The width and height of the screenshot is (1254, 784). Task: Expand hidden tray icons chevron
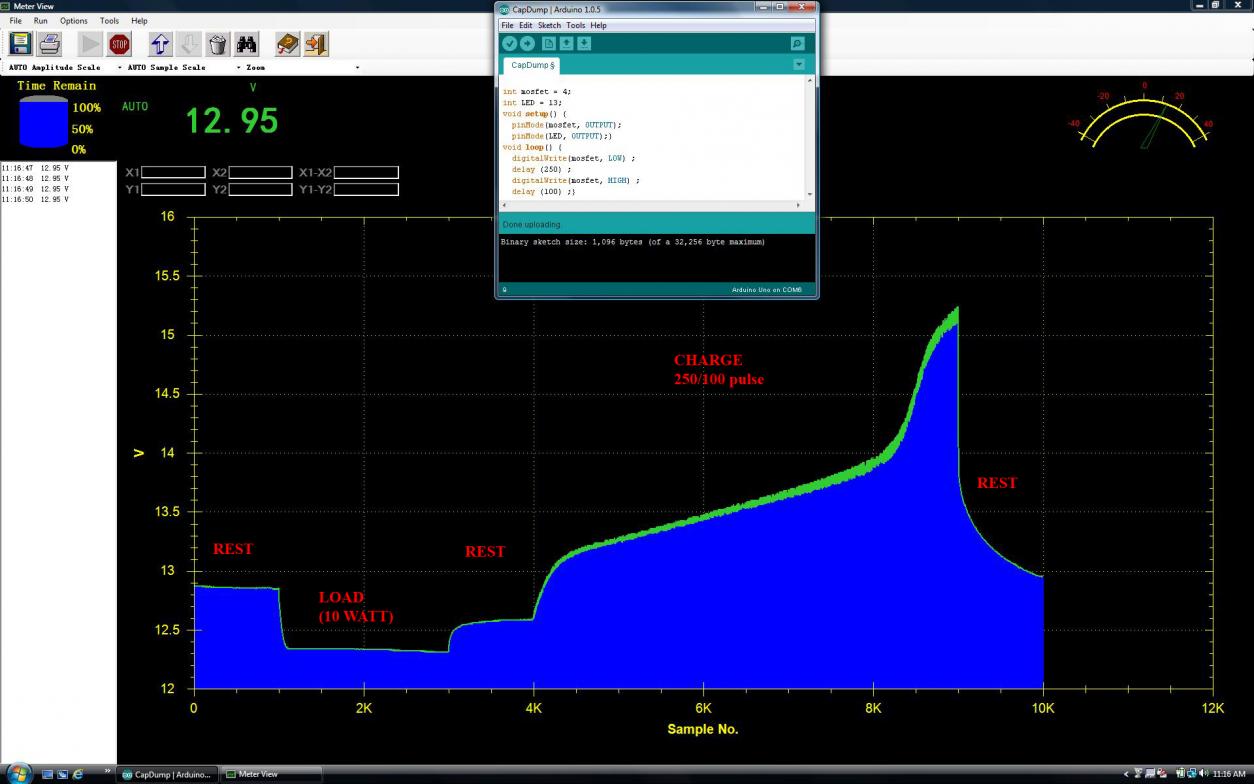point(1128,774)
